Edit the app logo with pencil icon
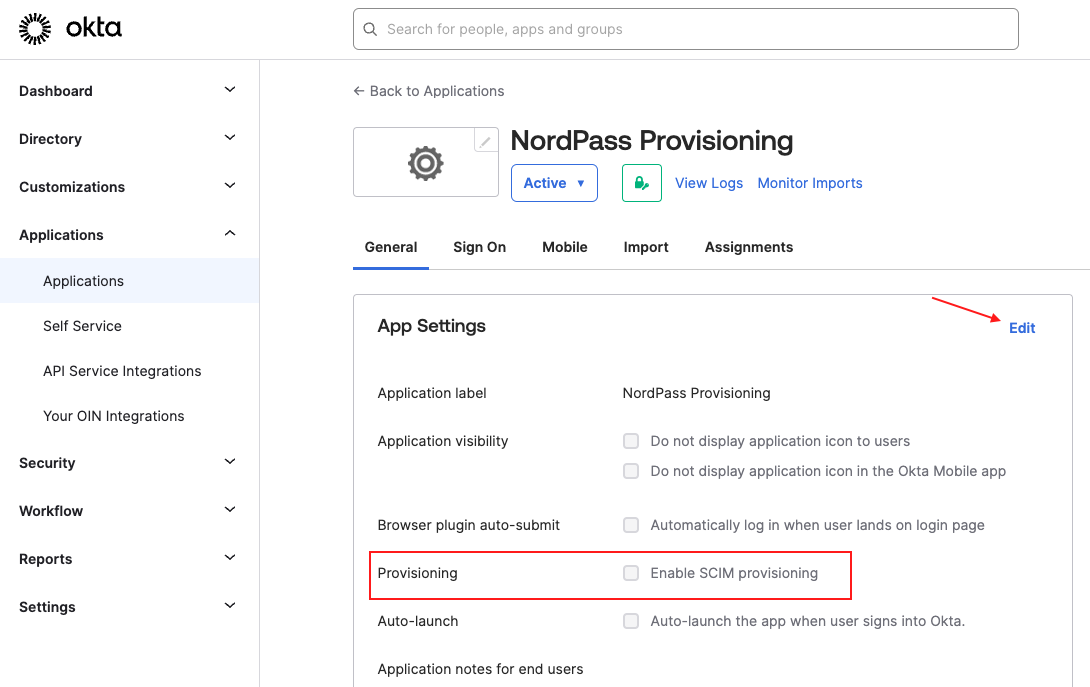The image size is (1090, 687). [486, 141]
